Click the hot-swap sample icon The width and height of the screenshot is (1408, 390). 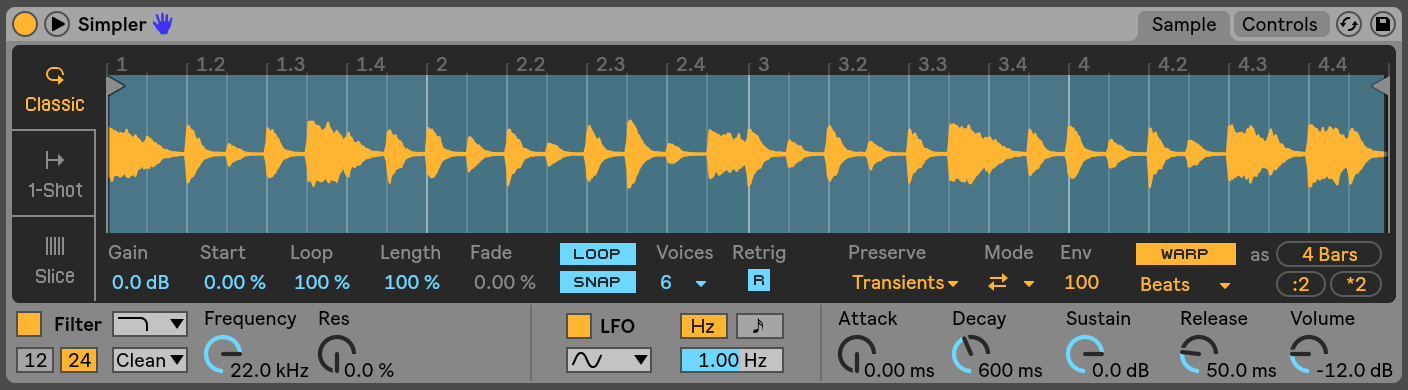[x=1350, y=24]
